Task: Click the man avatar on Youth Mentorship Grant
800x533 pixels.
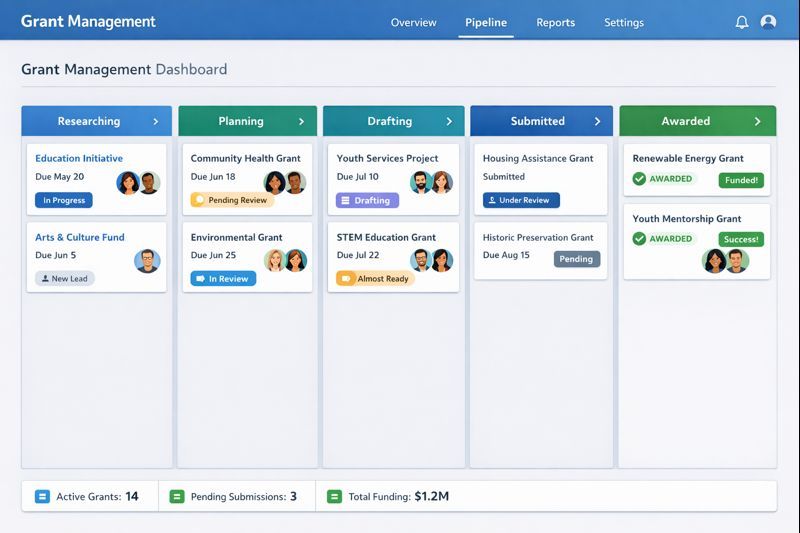Action: (737, 261)
